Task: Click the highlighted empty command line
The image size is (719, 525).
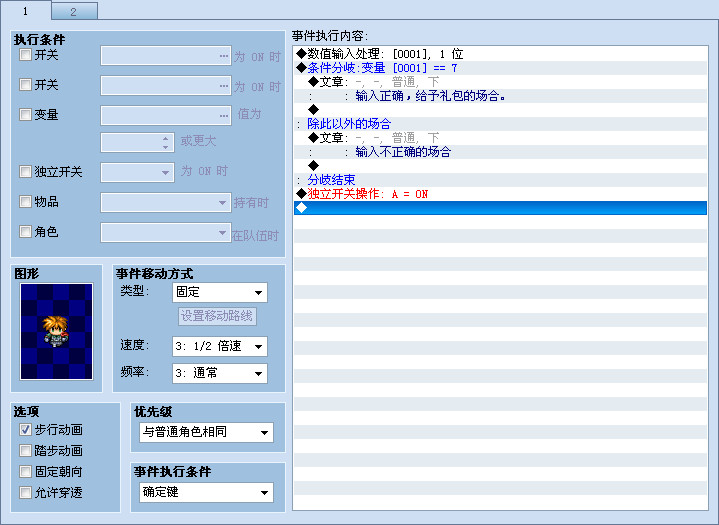Action: click(x=500, y=208)
